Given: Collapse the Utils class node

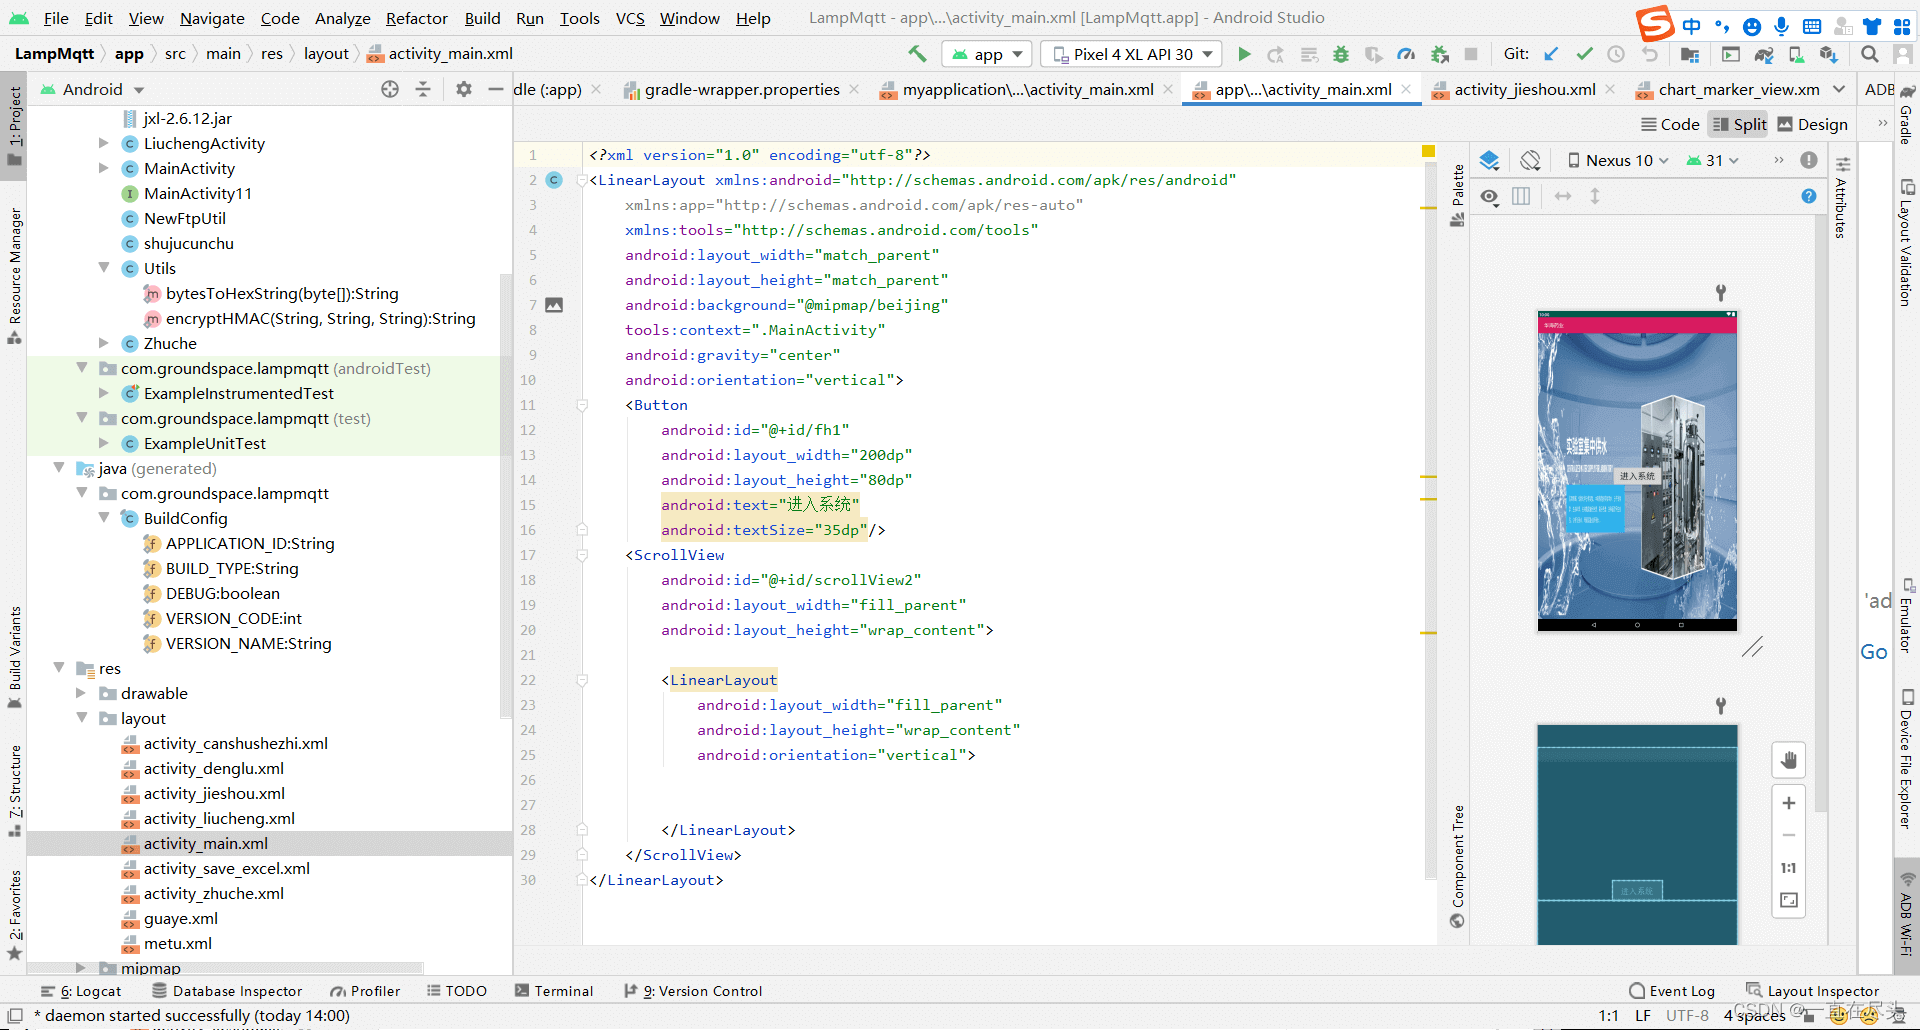Looking at the screenshot, I should (x=104, y=268).
